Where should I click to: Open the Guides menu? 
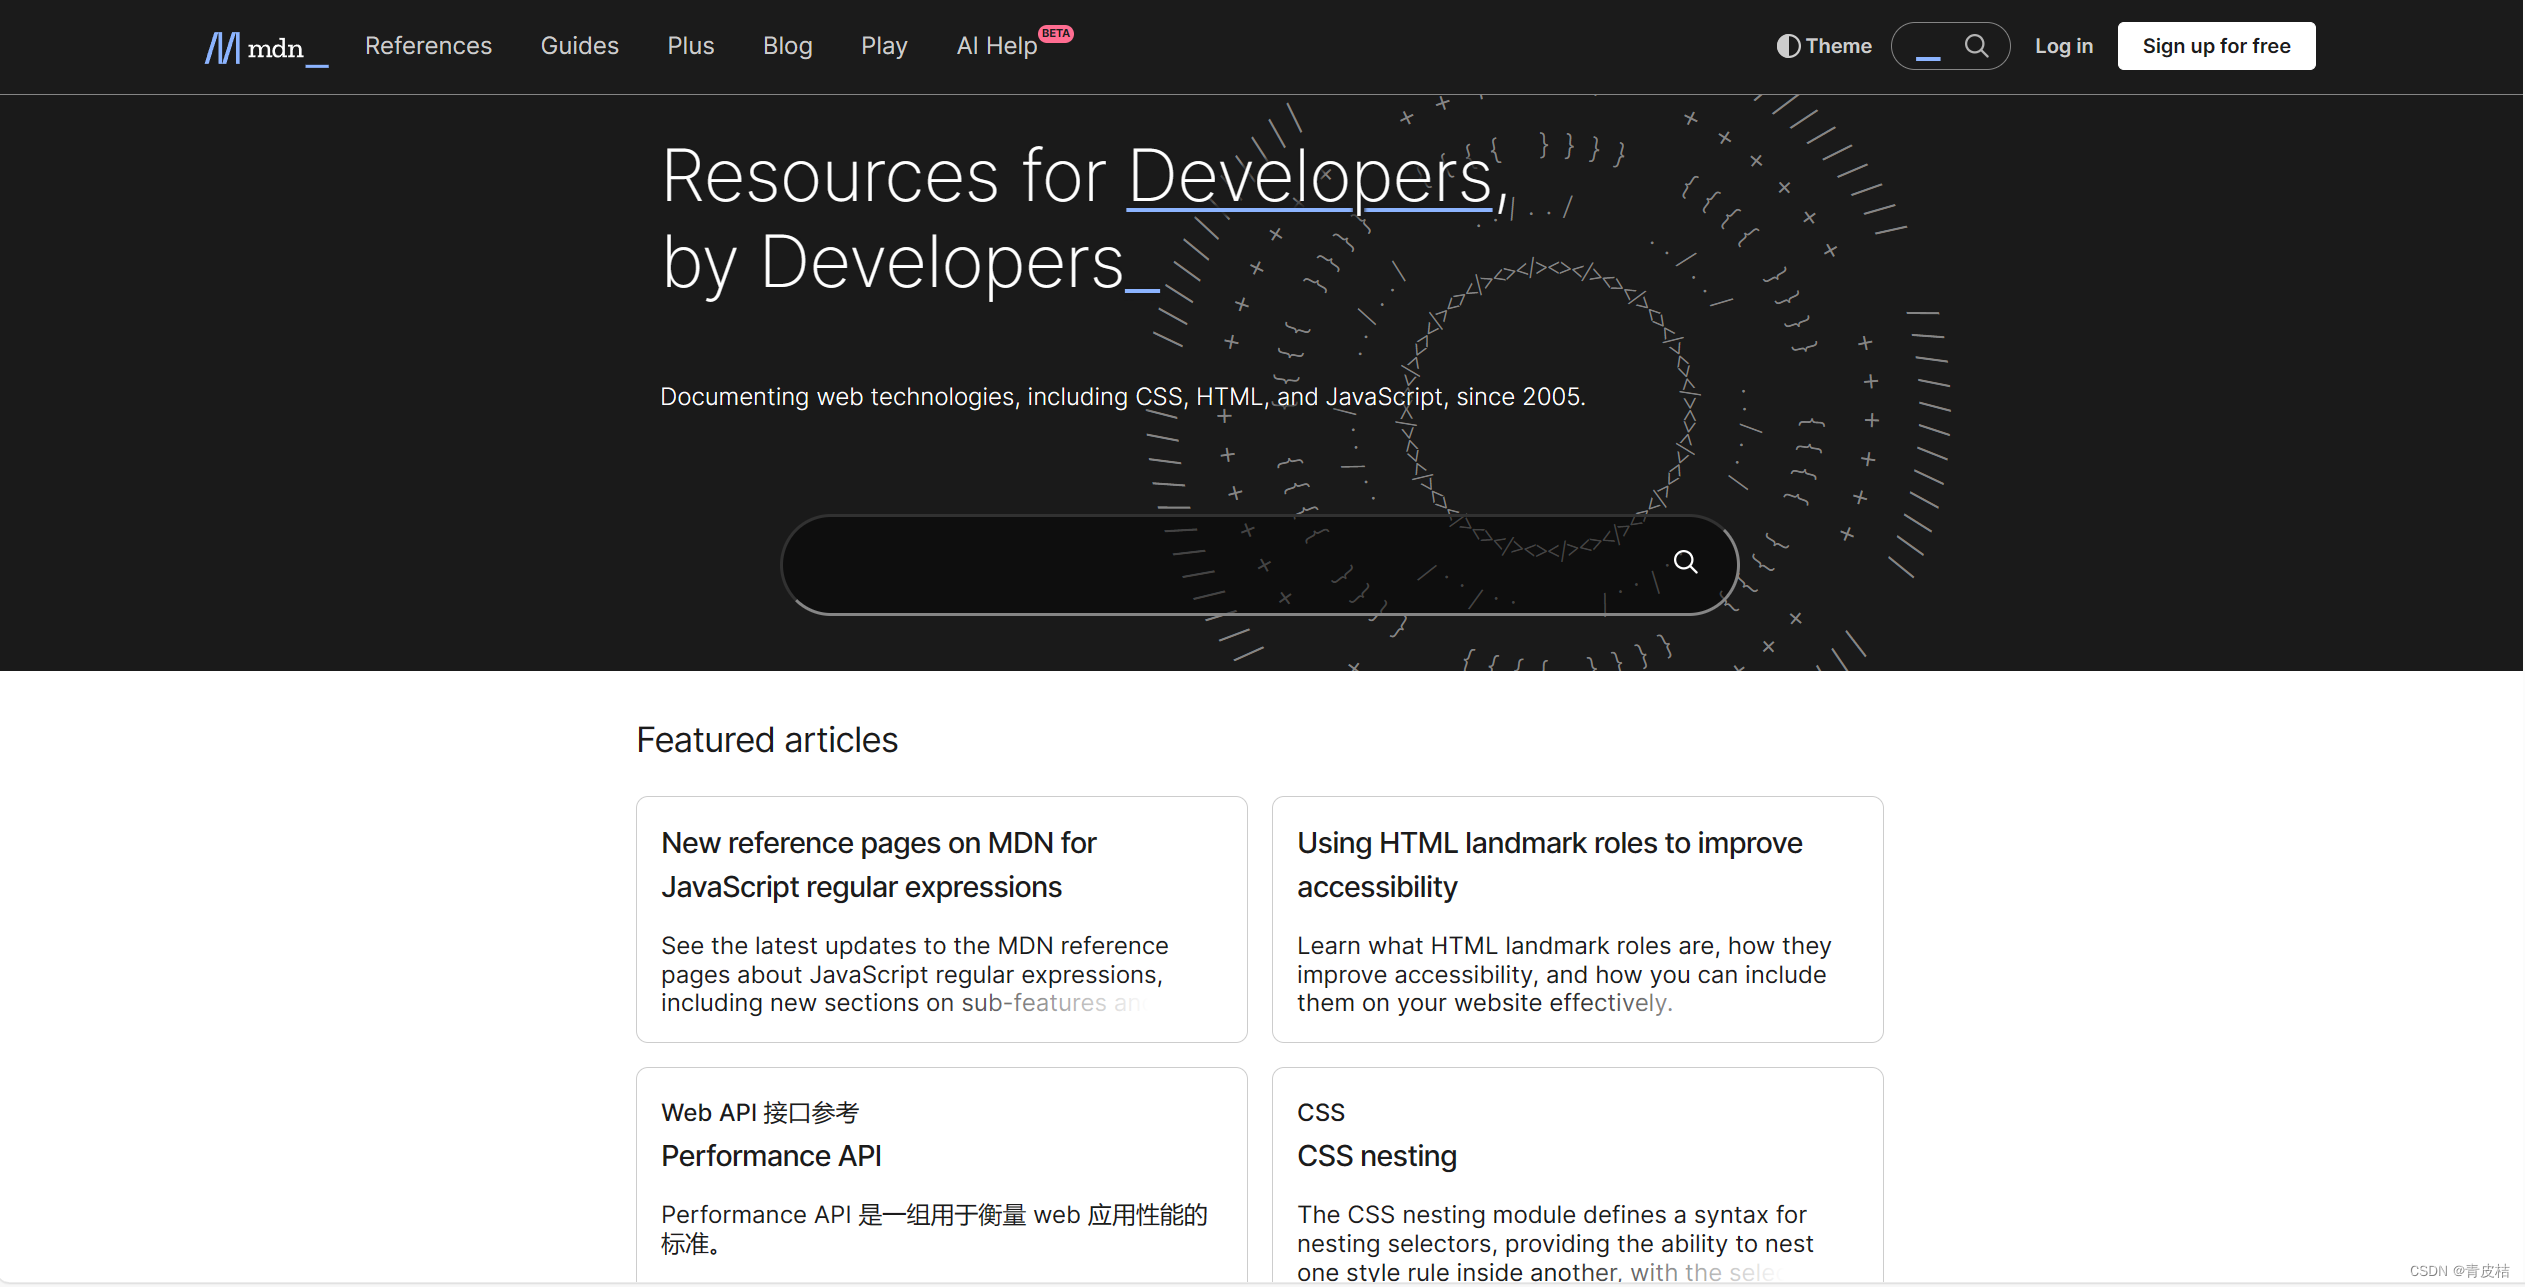pos(579,46)
